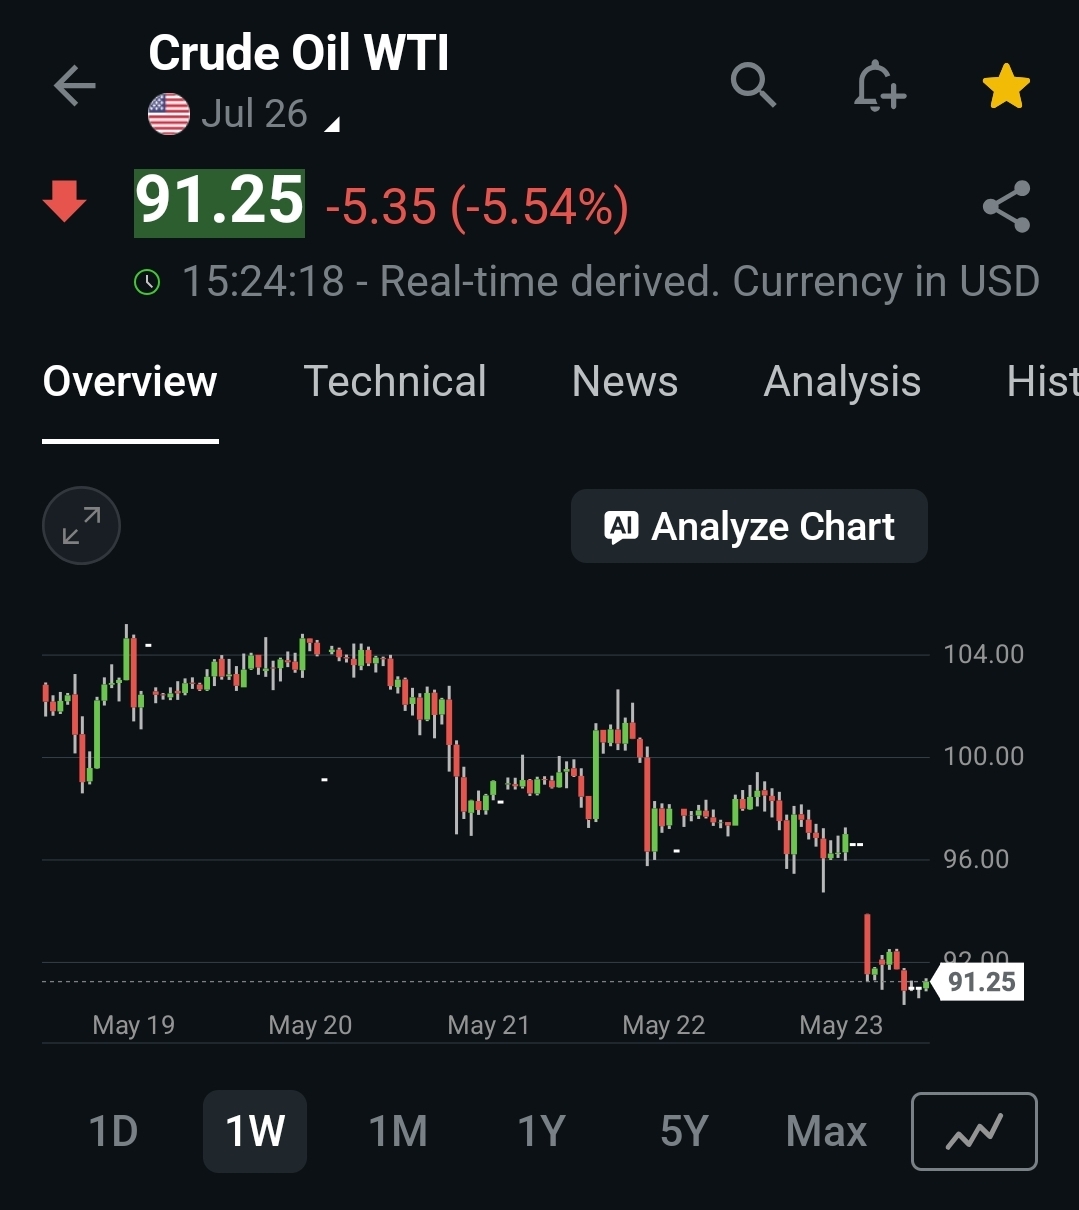The width and height of the screenshot is (1079, 1210).
Task: Choose the 5Y time range
Action: pos(684,1132)
